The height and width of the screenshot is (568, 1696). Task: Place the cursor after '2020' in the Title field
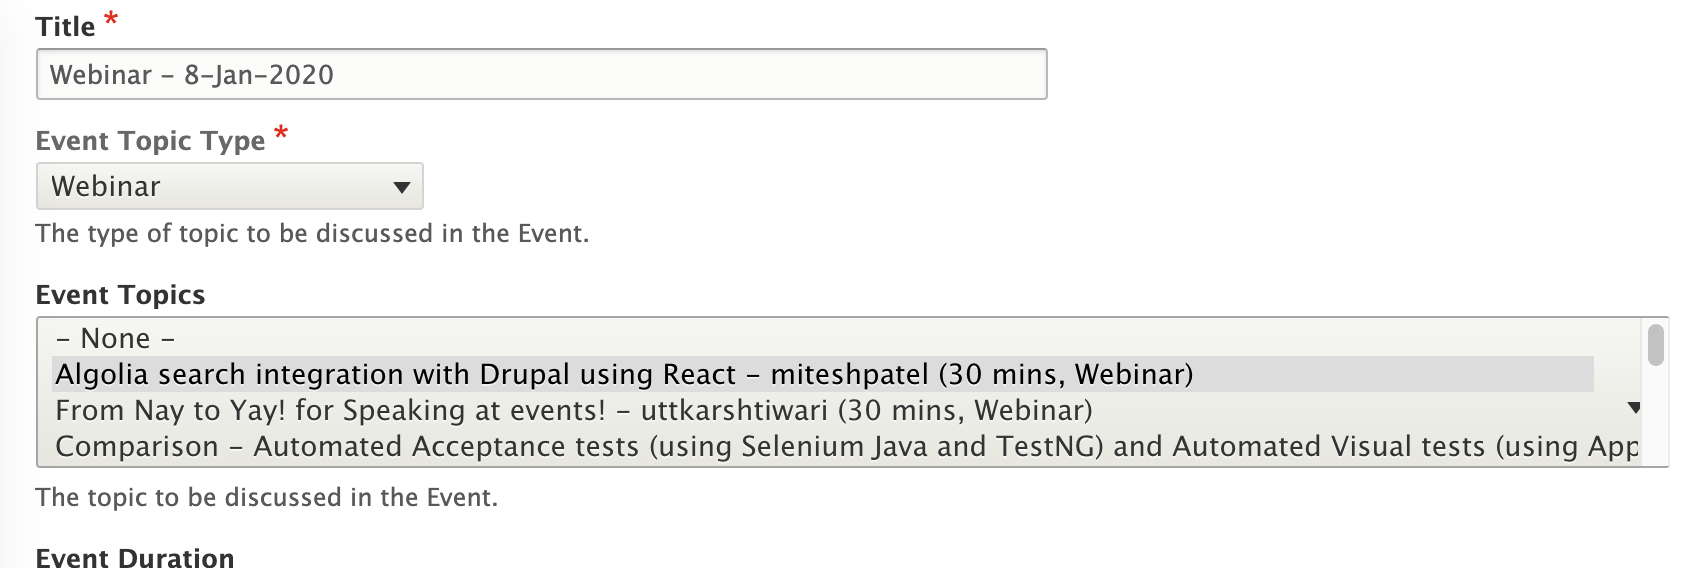[336, 75]
